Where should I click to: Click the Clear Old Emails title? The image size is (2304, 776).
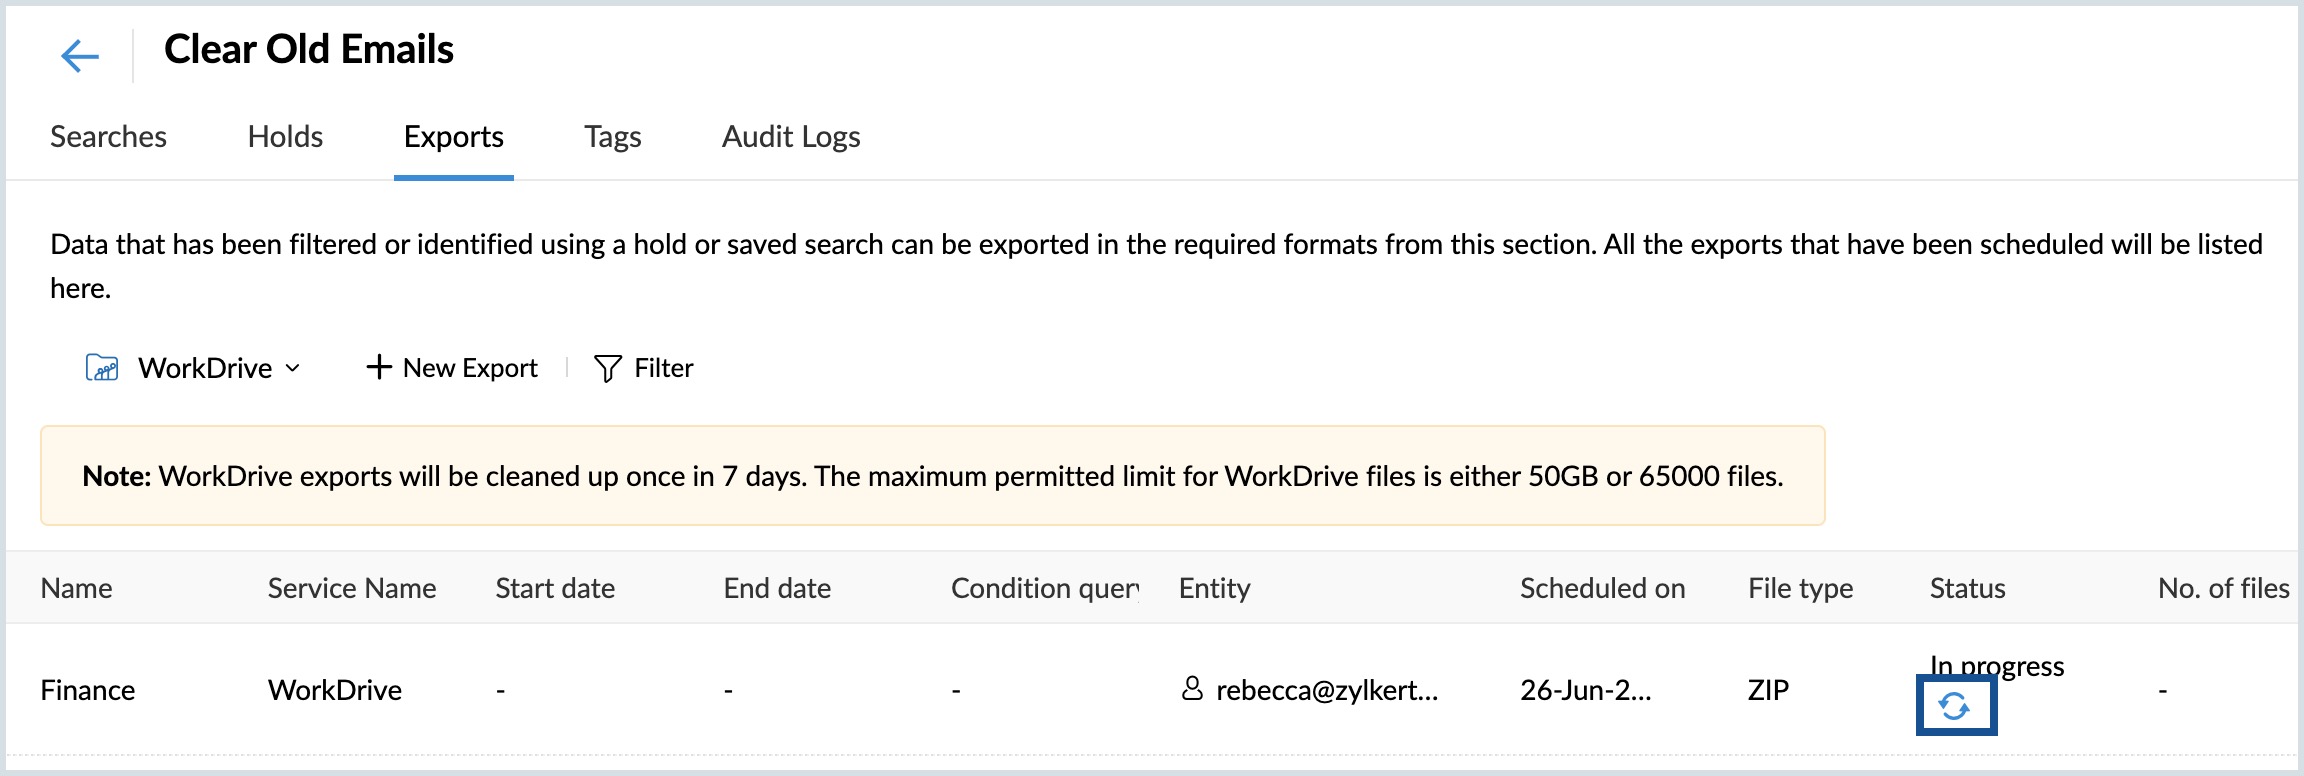coord(308,50)
